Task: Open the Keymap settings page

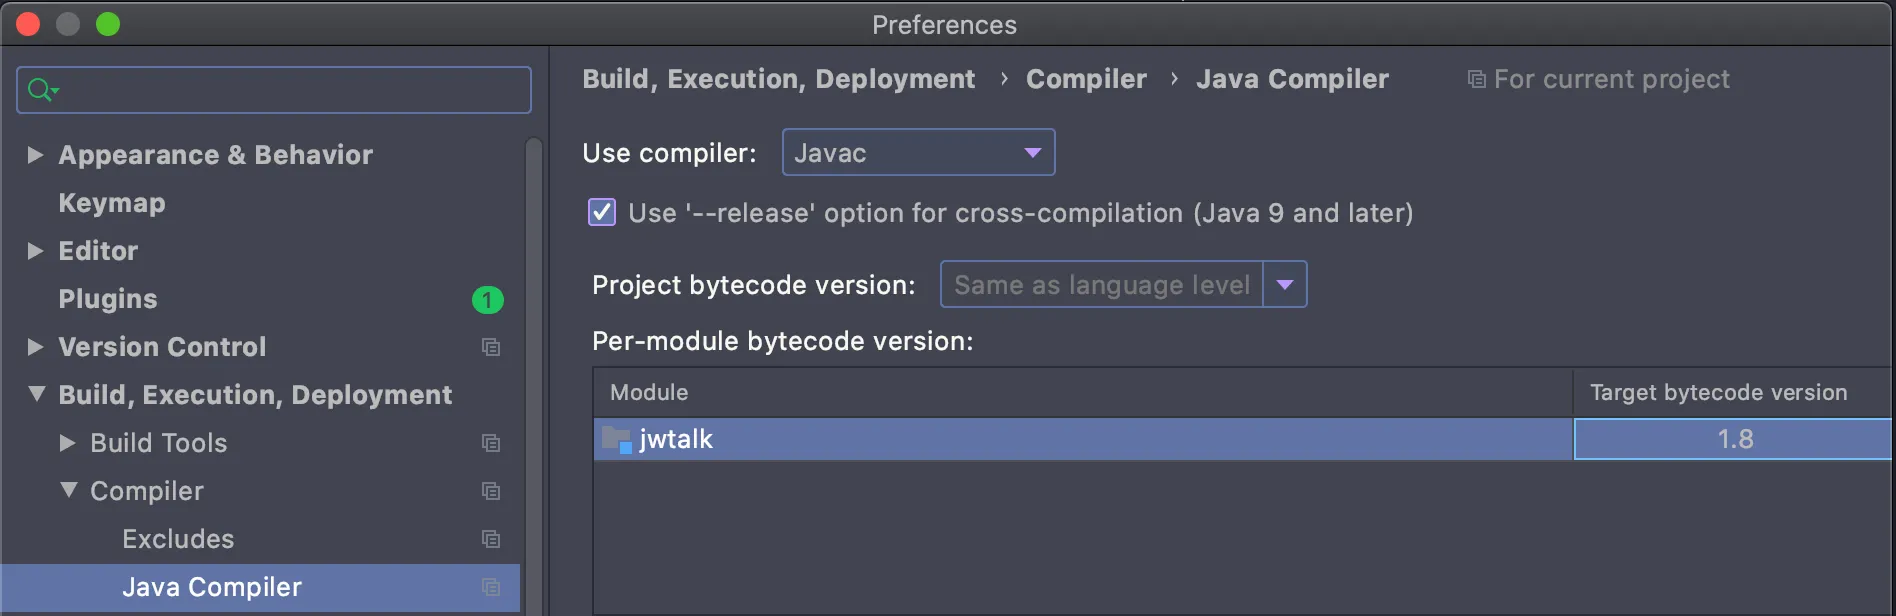Action: (112, 203)
